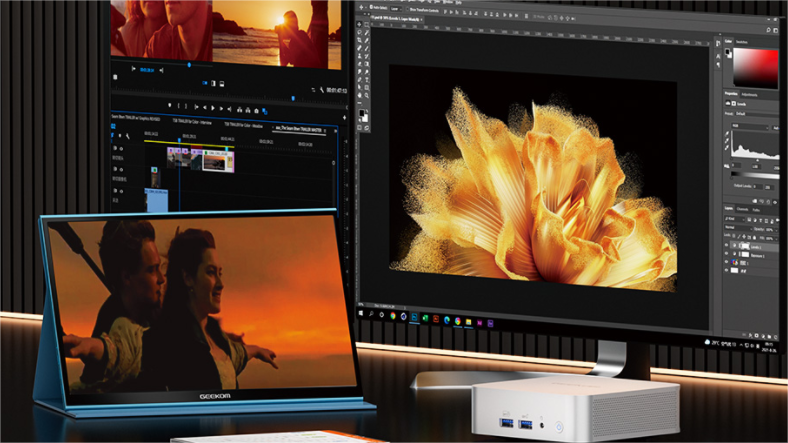The width and height of the screenshot is (788, 443).
Task: Open the RGB channel dropdown in Levels
Action: 750,127
